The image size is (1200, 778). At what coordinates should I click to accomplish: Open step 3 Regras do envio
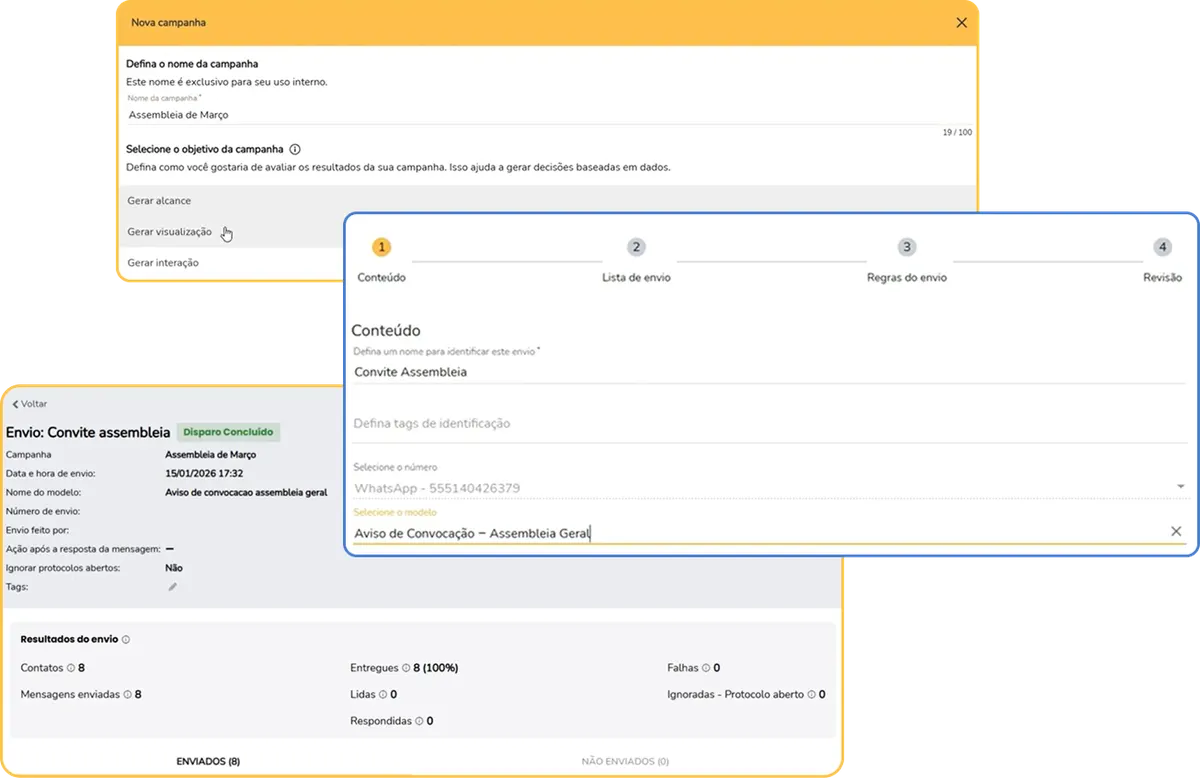pos(906,259)
